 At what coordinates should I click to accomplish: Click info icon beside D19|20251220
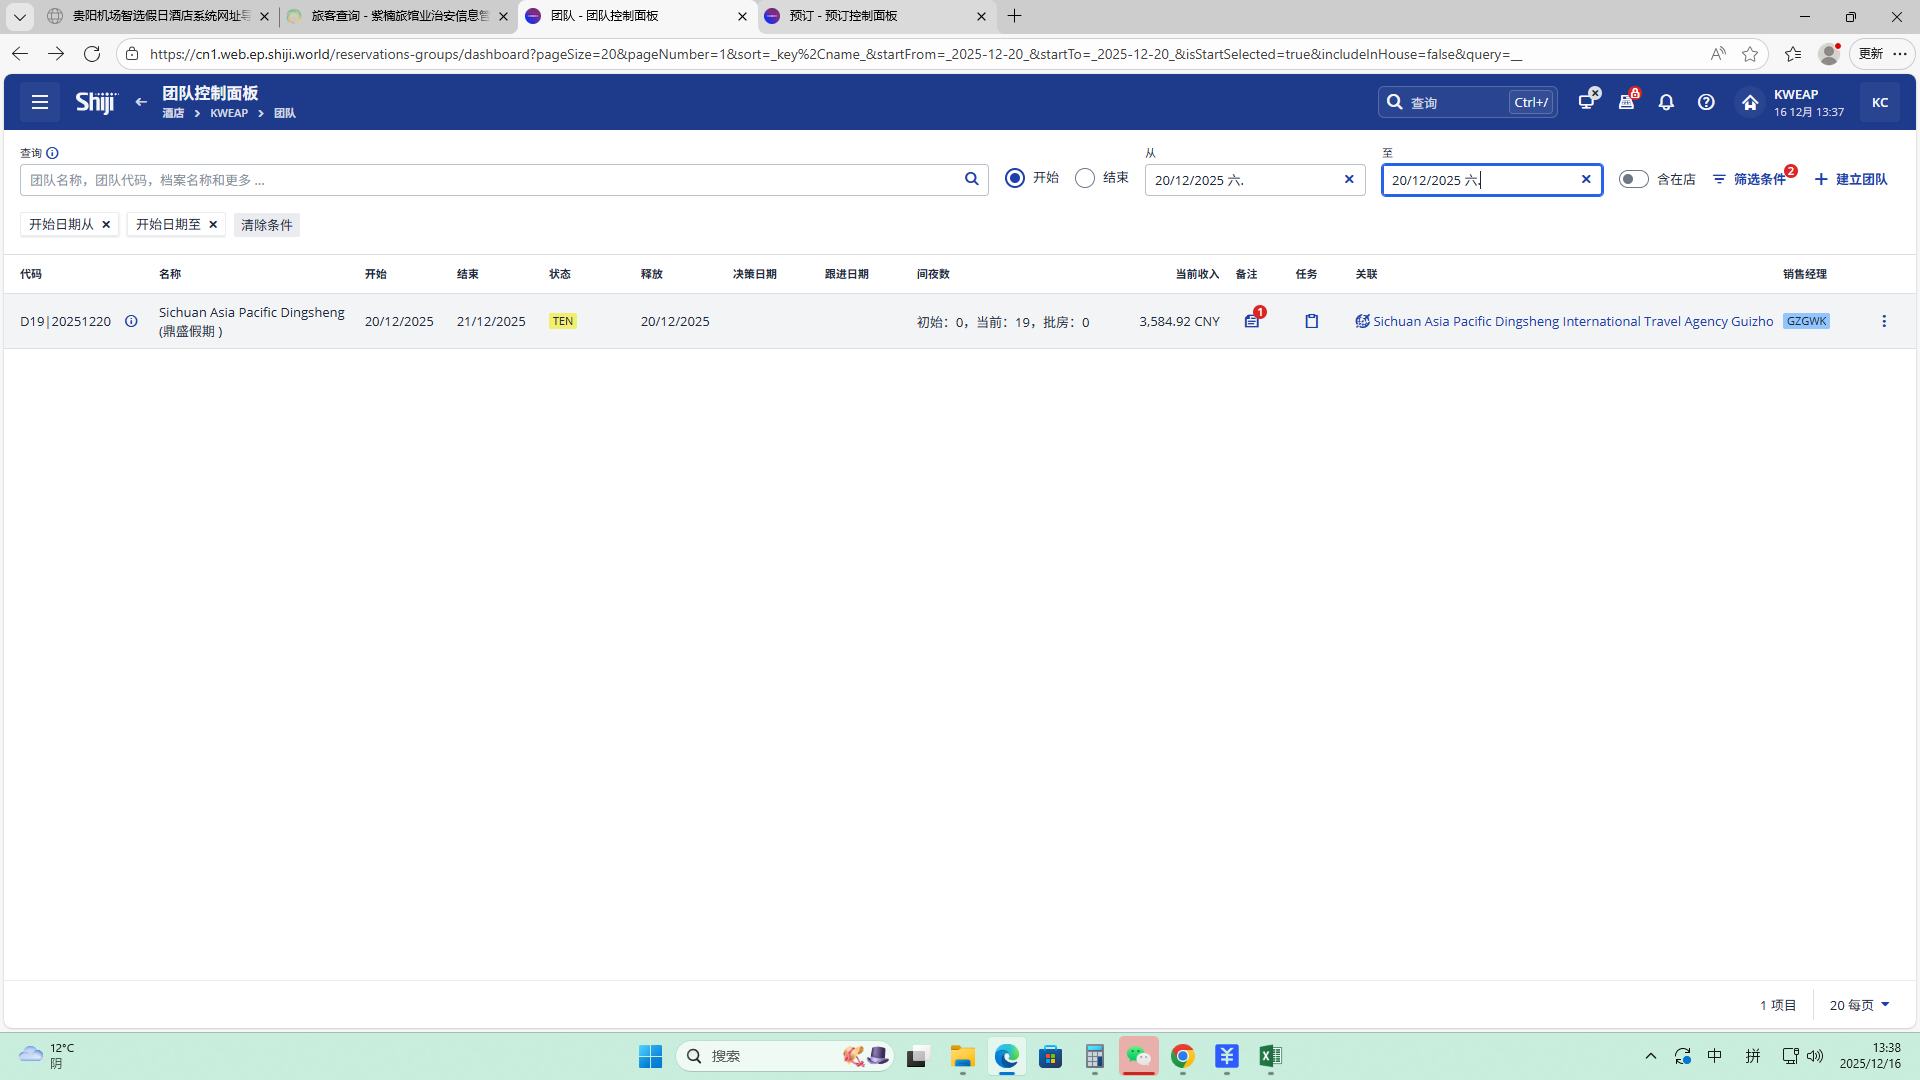(131, 321)
